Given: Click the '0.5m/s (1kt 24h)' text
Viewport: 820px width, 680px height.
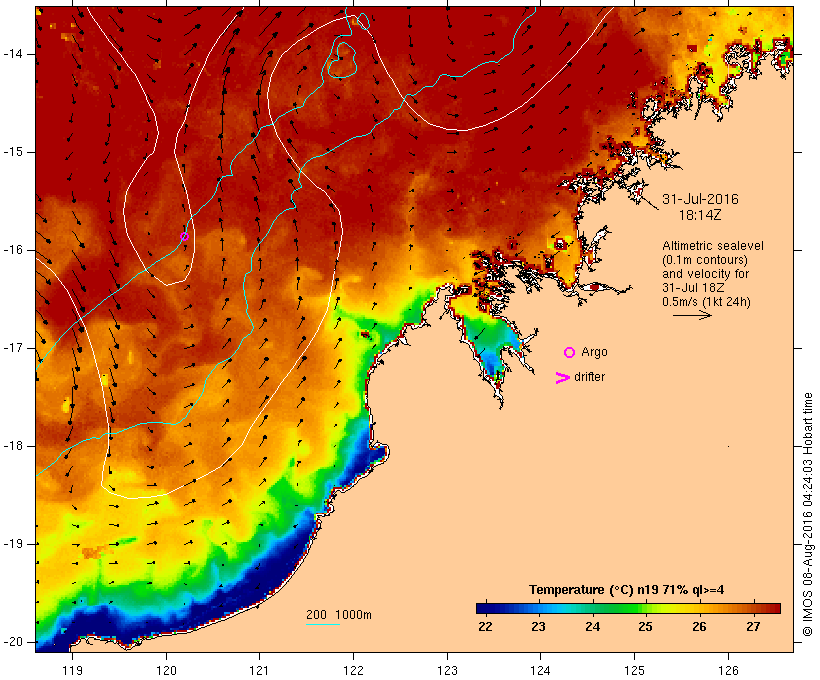Looking at the screenshot, I should point(706,302).
